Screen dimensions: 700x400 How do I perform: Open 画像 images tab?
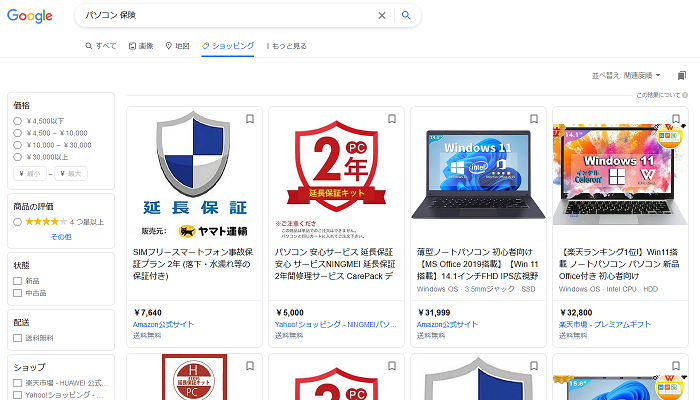[x=141, y=46]
